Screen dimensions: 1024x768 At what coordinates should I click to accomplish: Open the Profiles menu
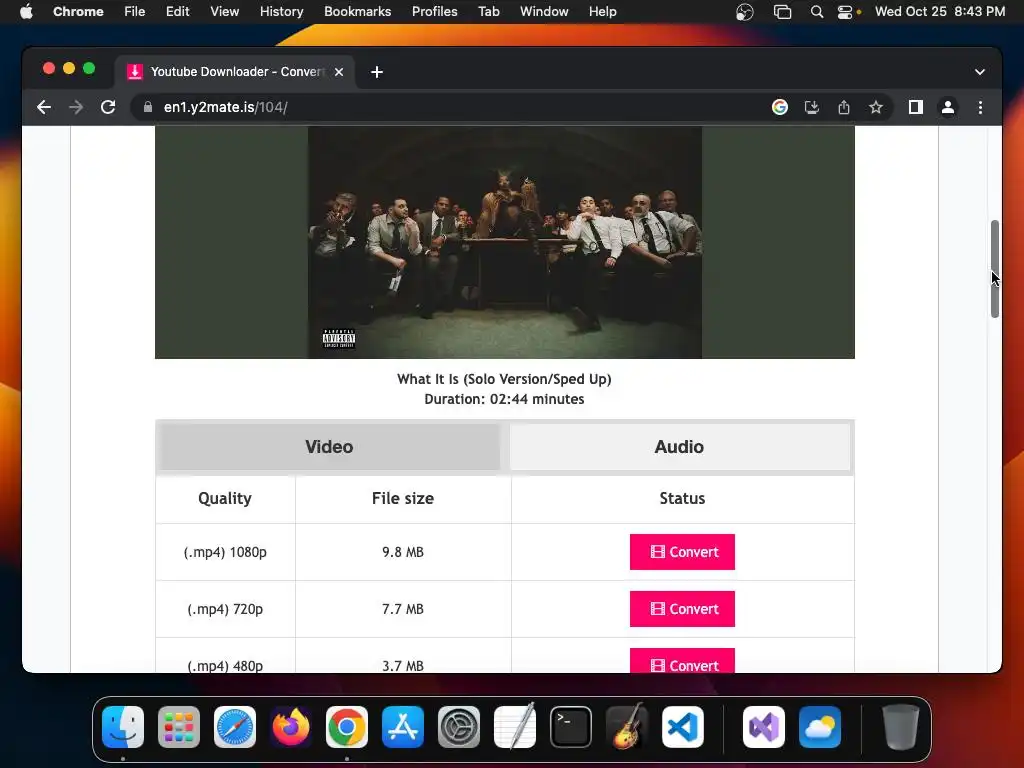click(434, 11)
